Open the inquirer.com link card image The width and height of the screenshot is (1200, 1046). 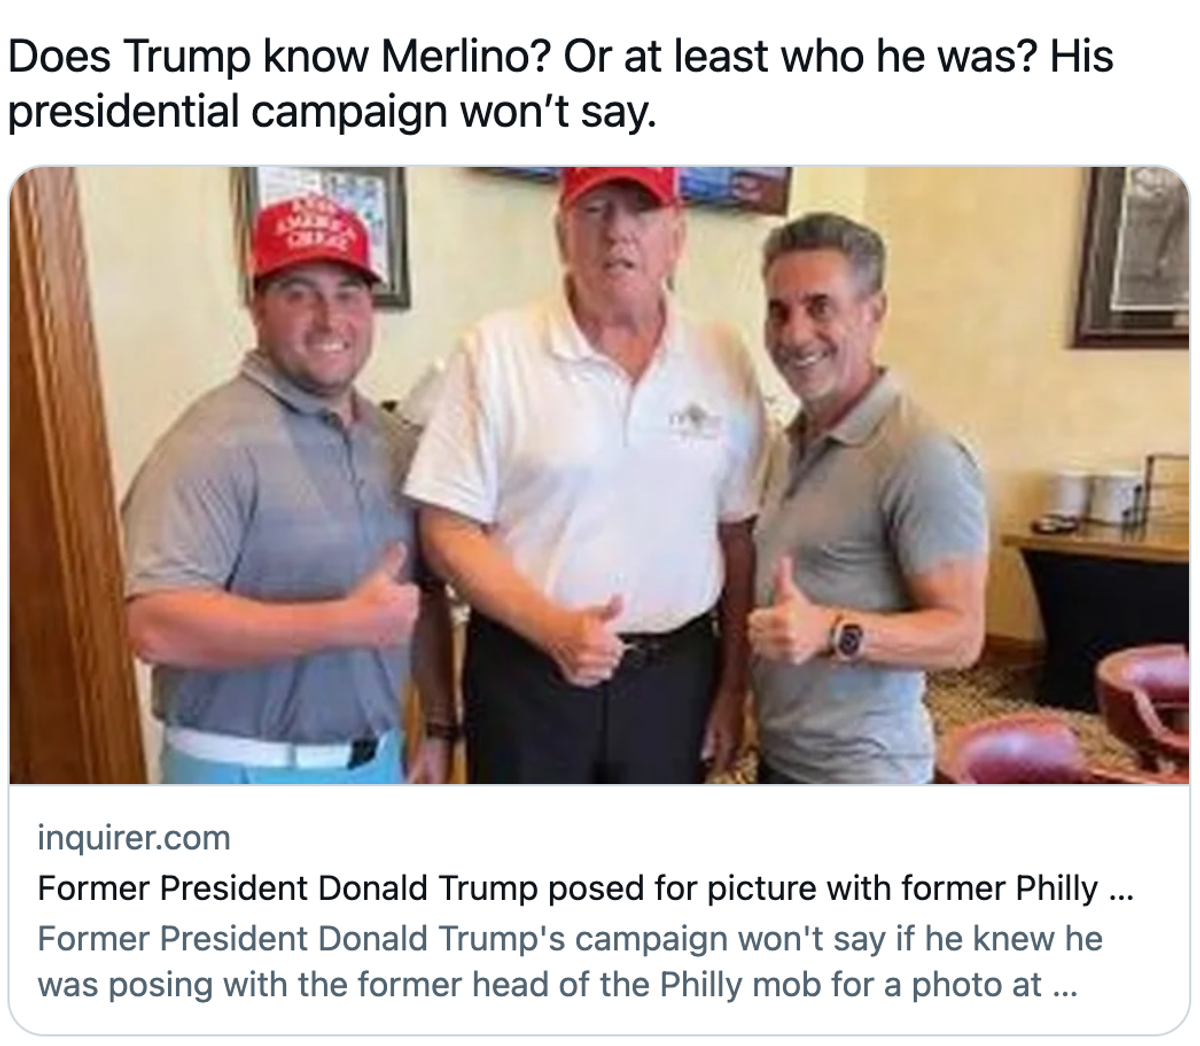[x=600, y=476]
